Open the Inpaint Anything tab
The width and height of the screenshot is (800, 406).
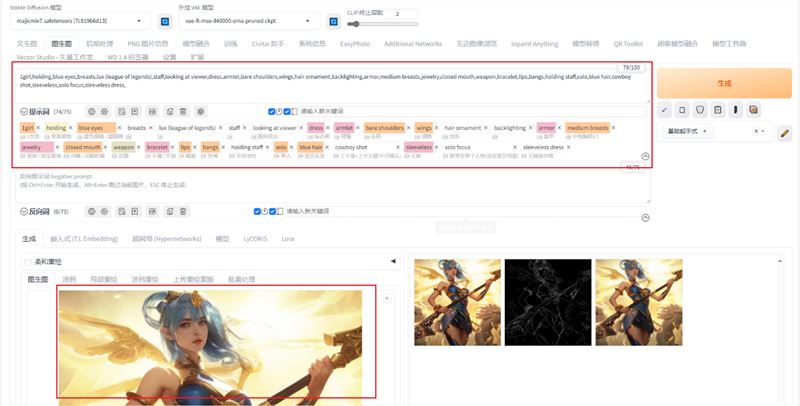point(535,44)
